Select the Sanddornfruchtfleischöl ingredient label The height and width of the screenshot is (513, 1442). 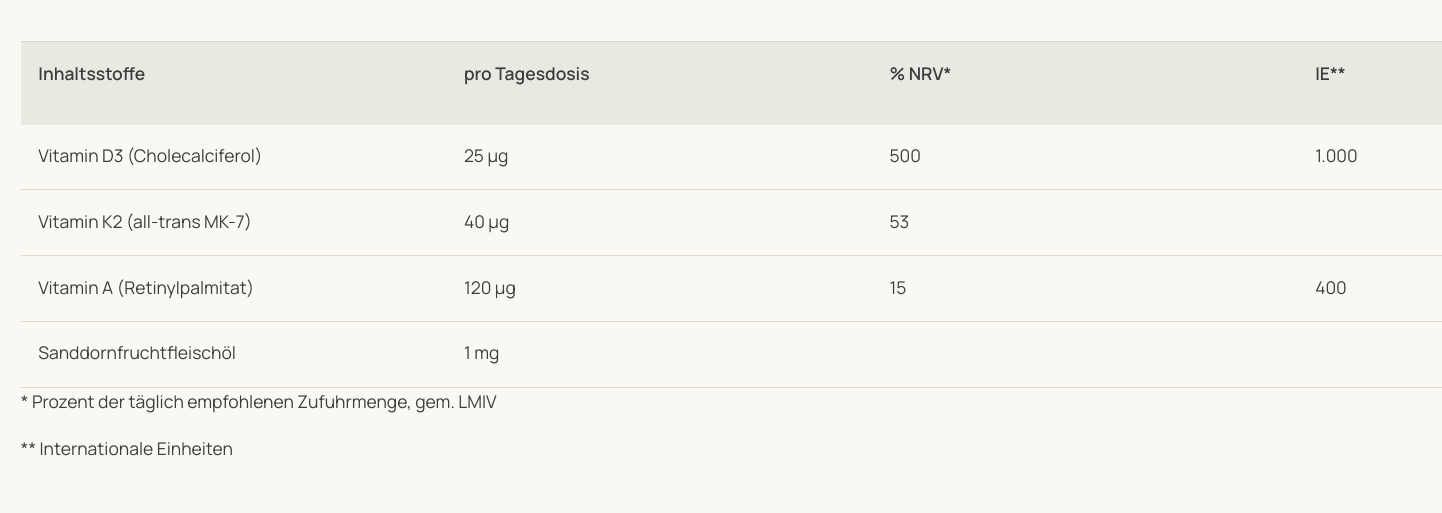pos(136,353)
